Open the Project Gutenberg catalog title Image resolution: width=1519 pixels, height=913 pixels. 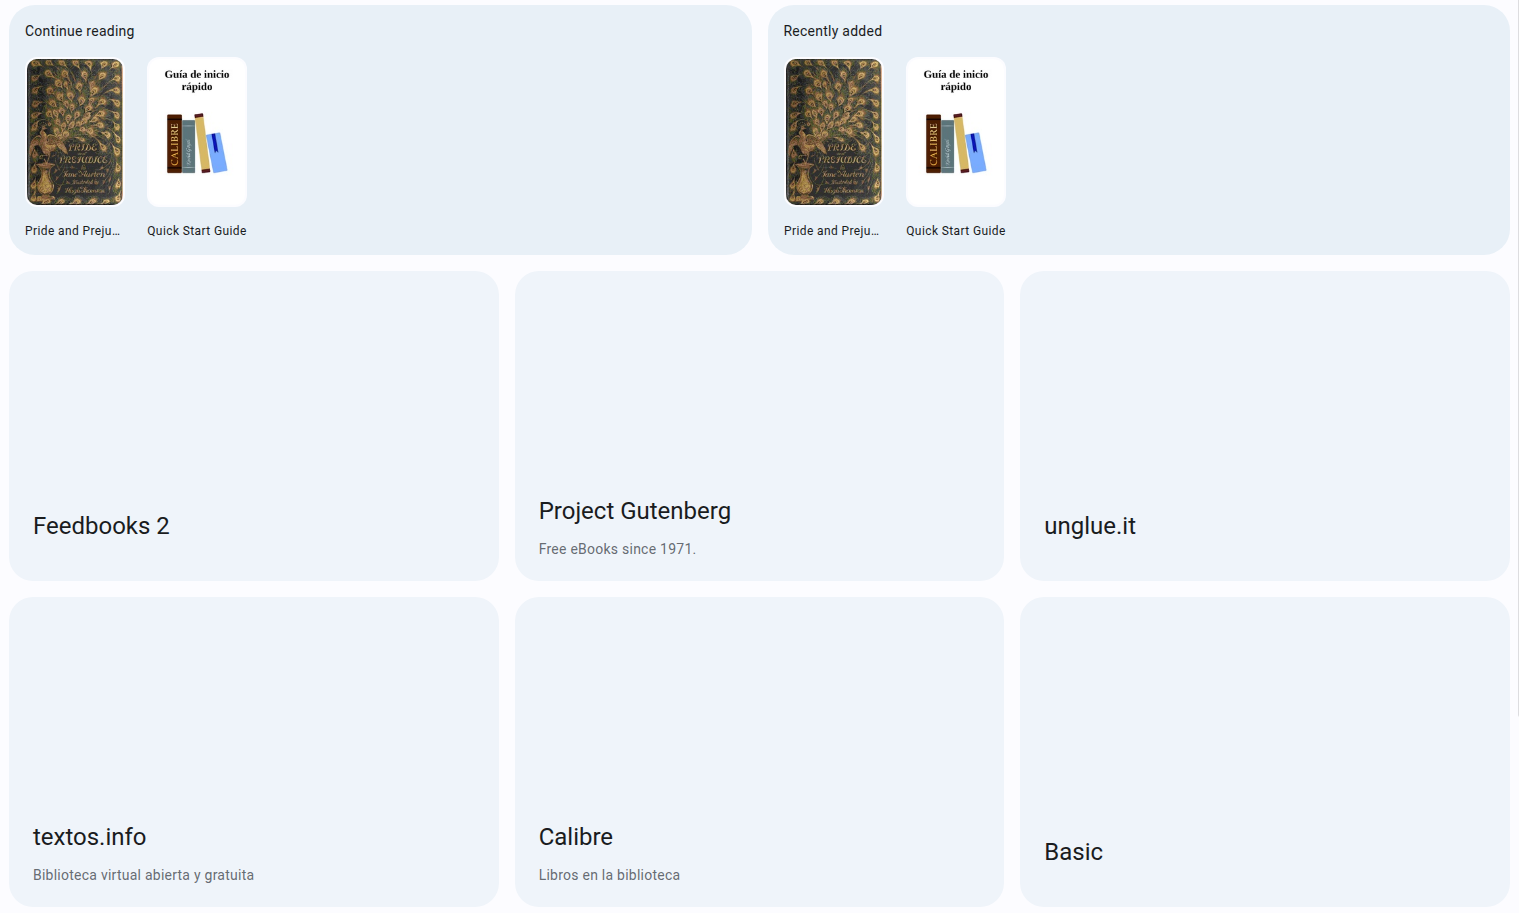click(634, 511)
